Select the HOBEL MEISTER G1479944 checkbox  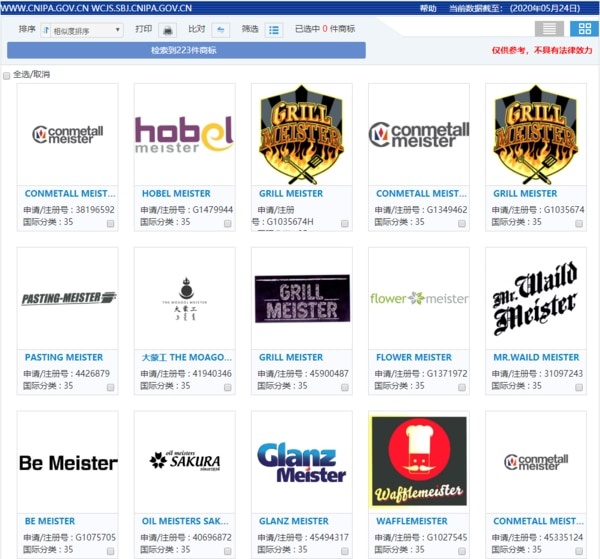pos(227,223)
